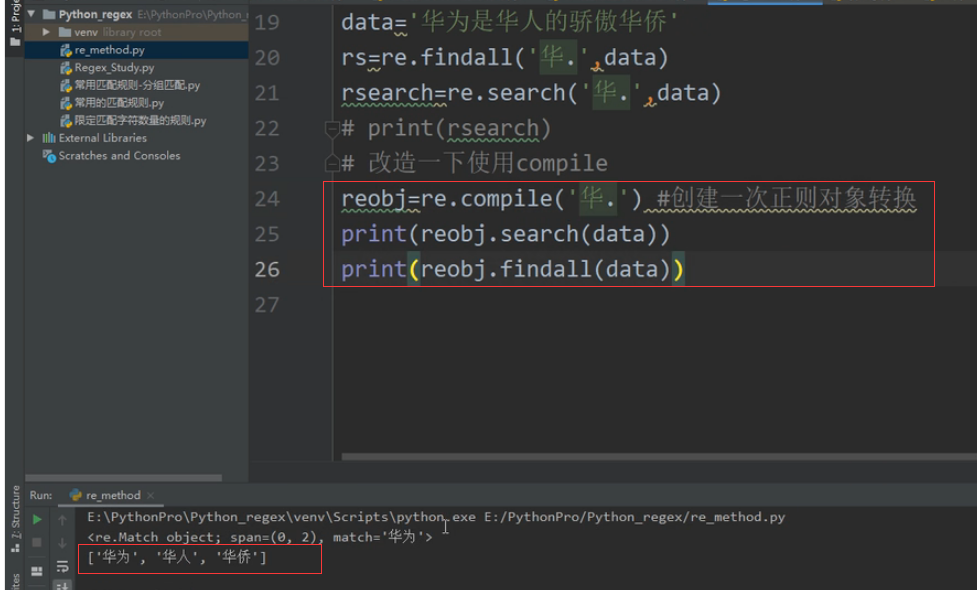Click the Scratches and Consoles icon
Screen dimensions: 977x590
point(49,156)
